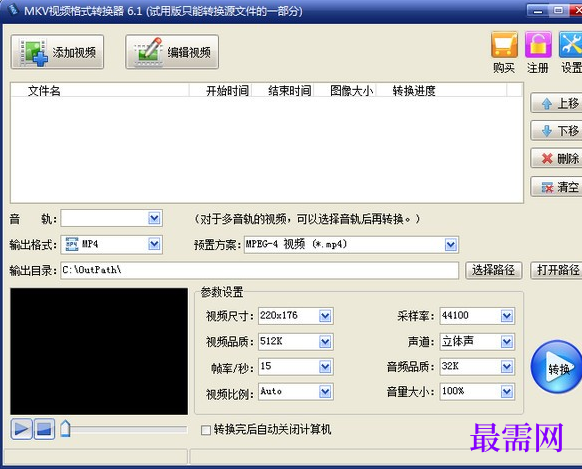582x469 pixels.
Task: Expand the 声道 立体声 dropdown
Action: click(507, 341)
